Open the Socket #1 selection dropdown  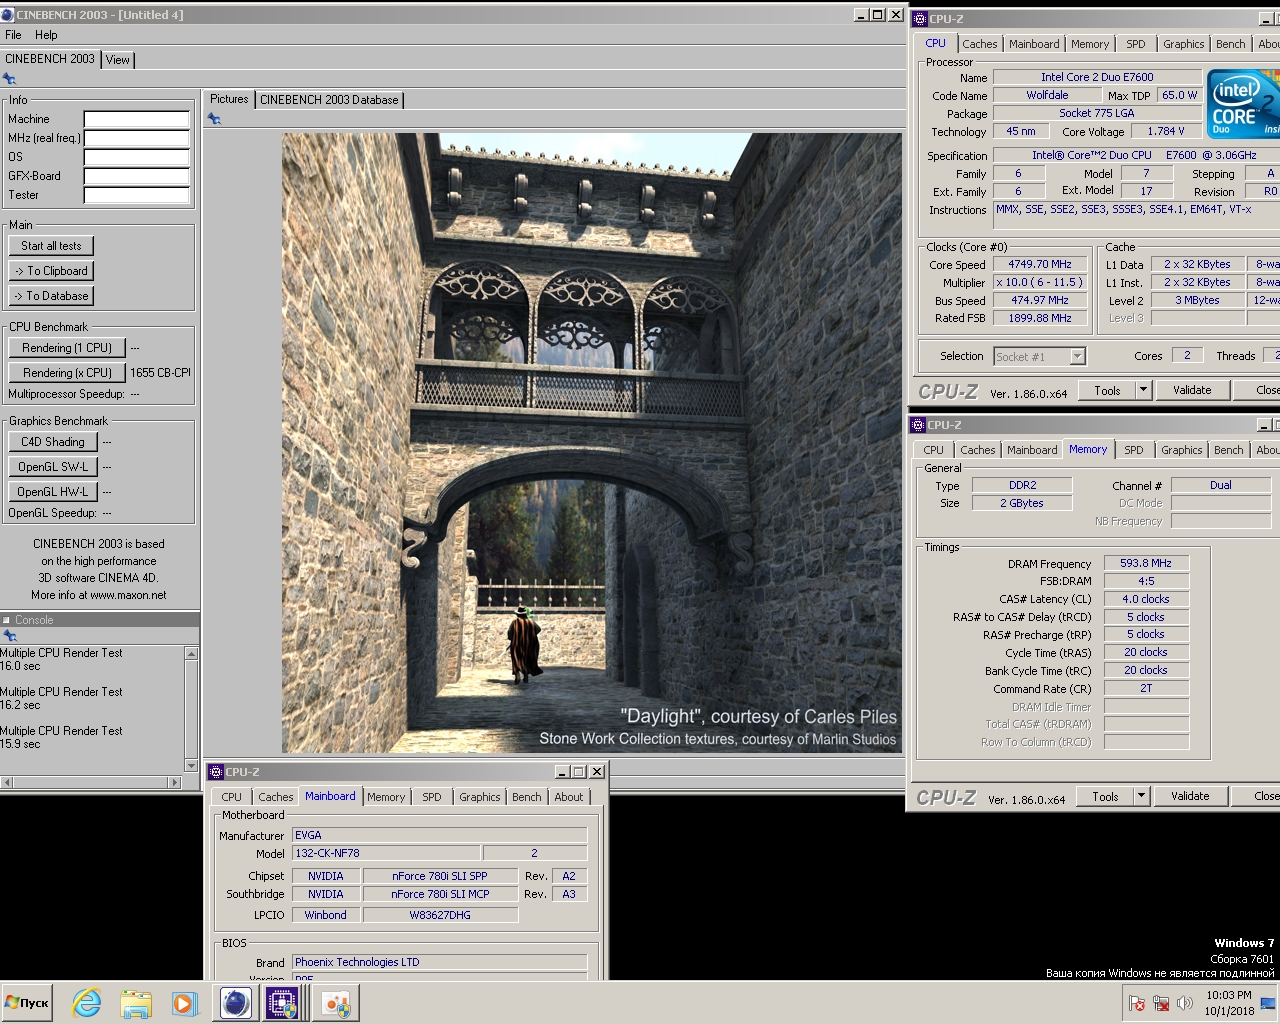click(x=1077, y=356)
